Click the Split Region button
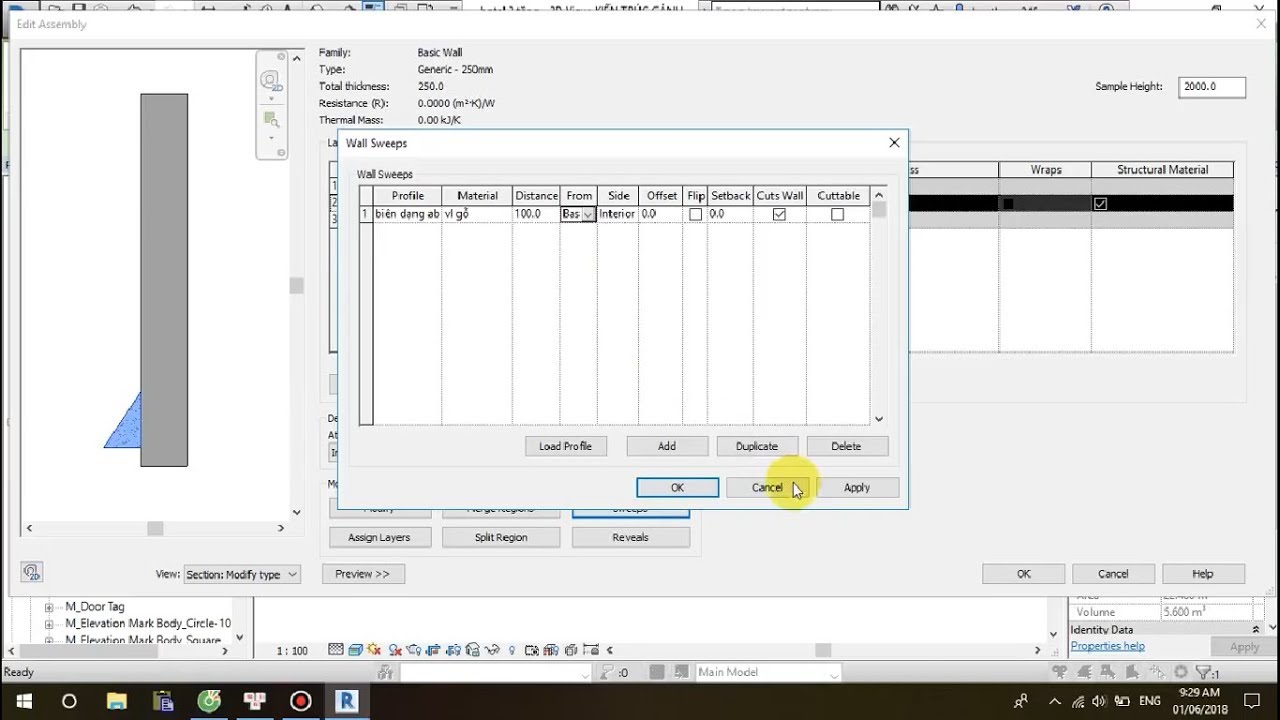 point(501,537)
